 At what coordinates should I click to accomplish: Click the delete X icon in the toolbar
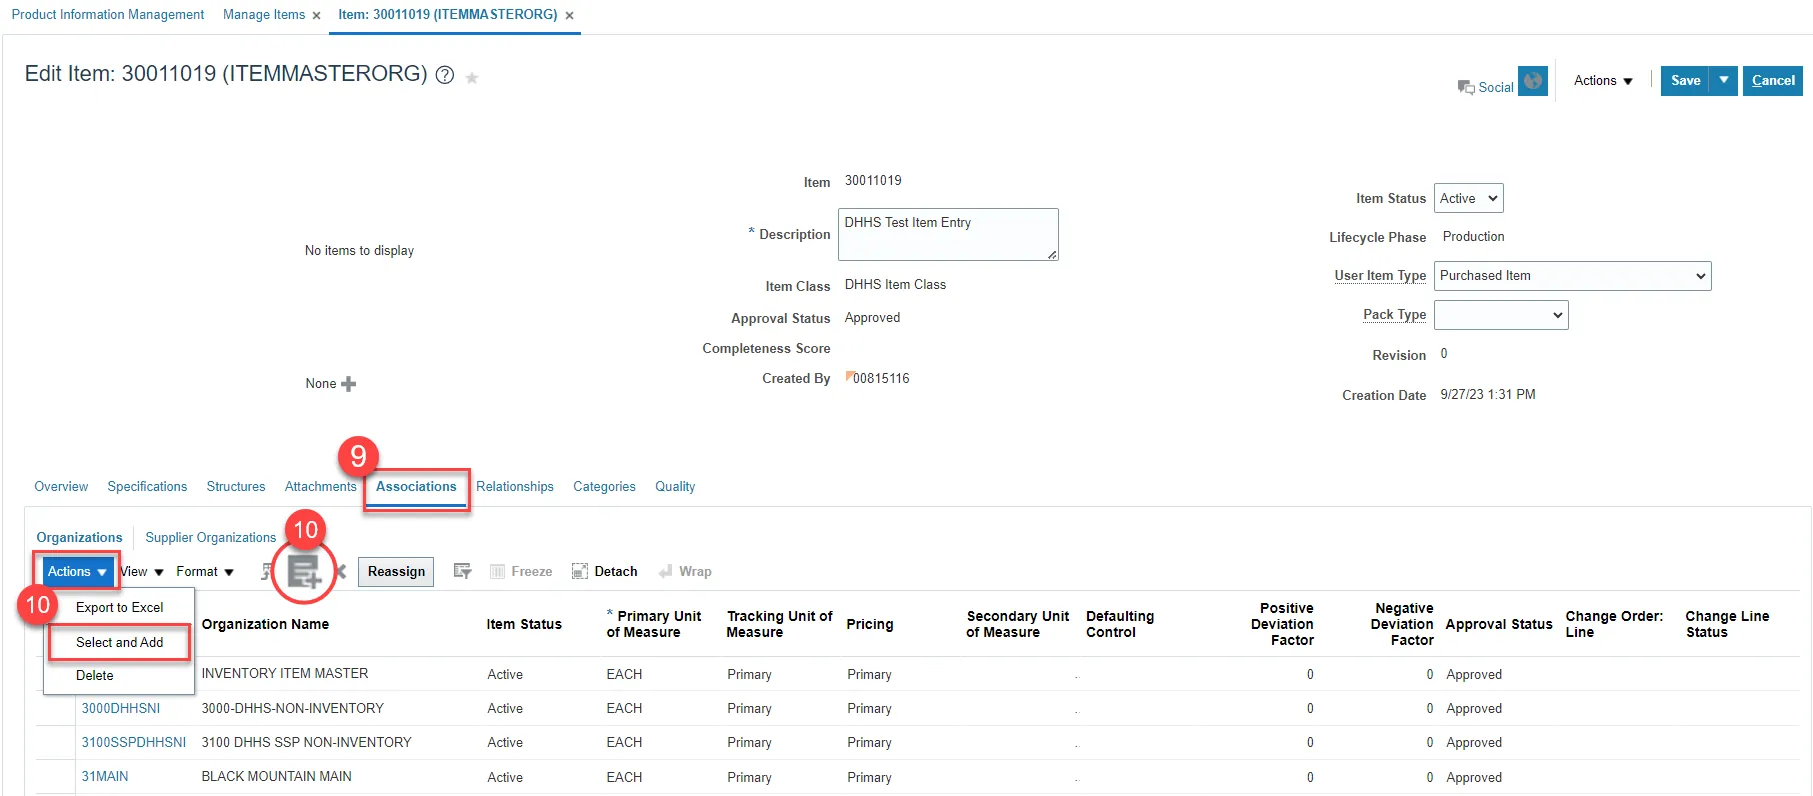pyautogui.click(x=341, y=571)
